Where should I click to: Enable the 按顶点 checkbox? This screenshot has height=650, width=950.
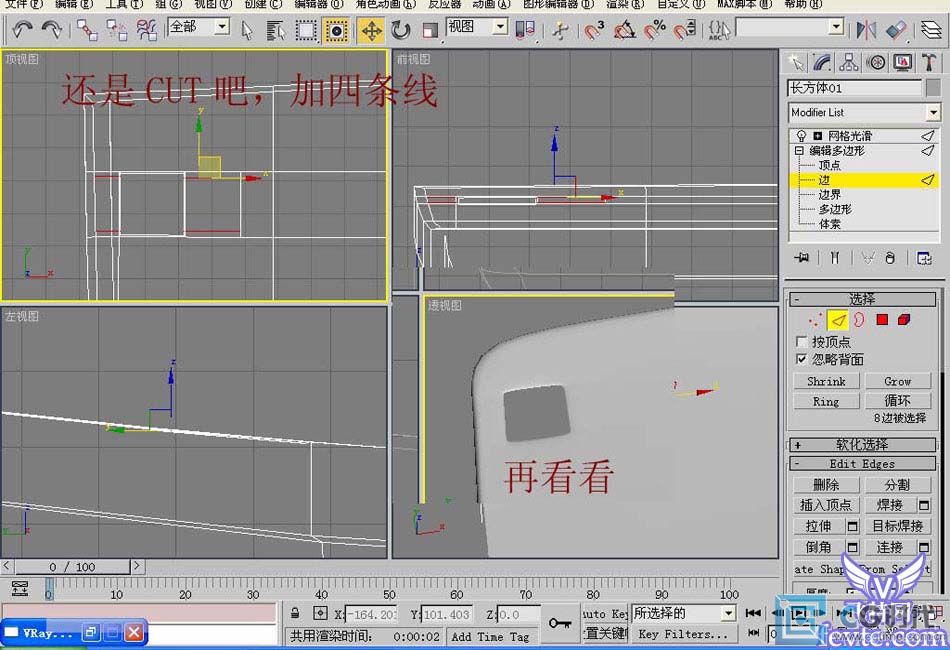[x=802, y=342]
